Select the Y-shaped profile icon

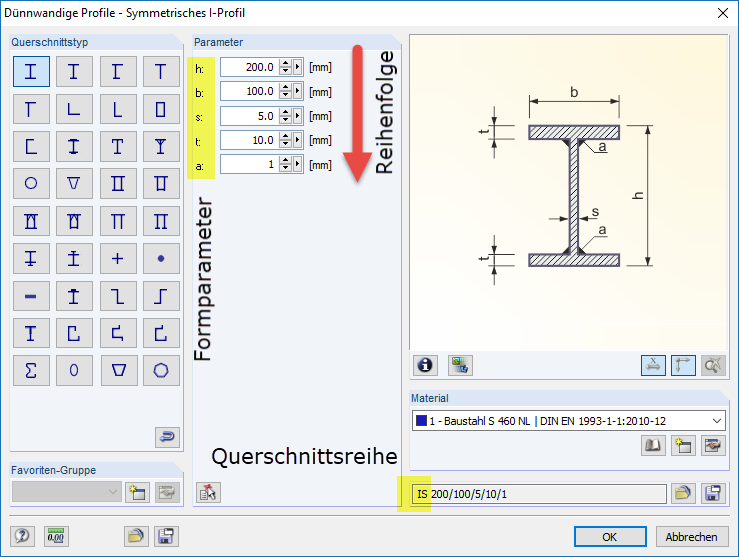point(161,146)
